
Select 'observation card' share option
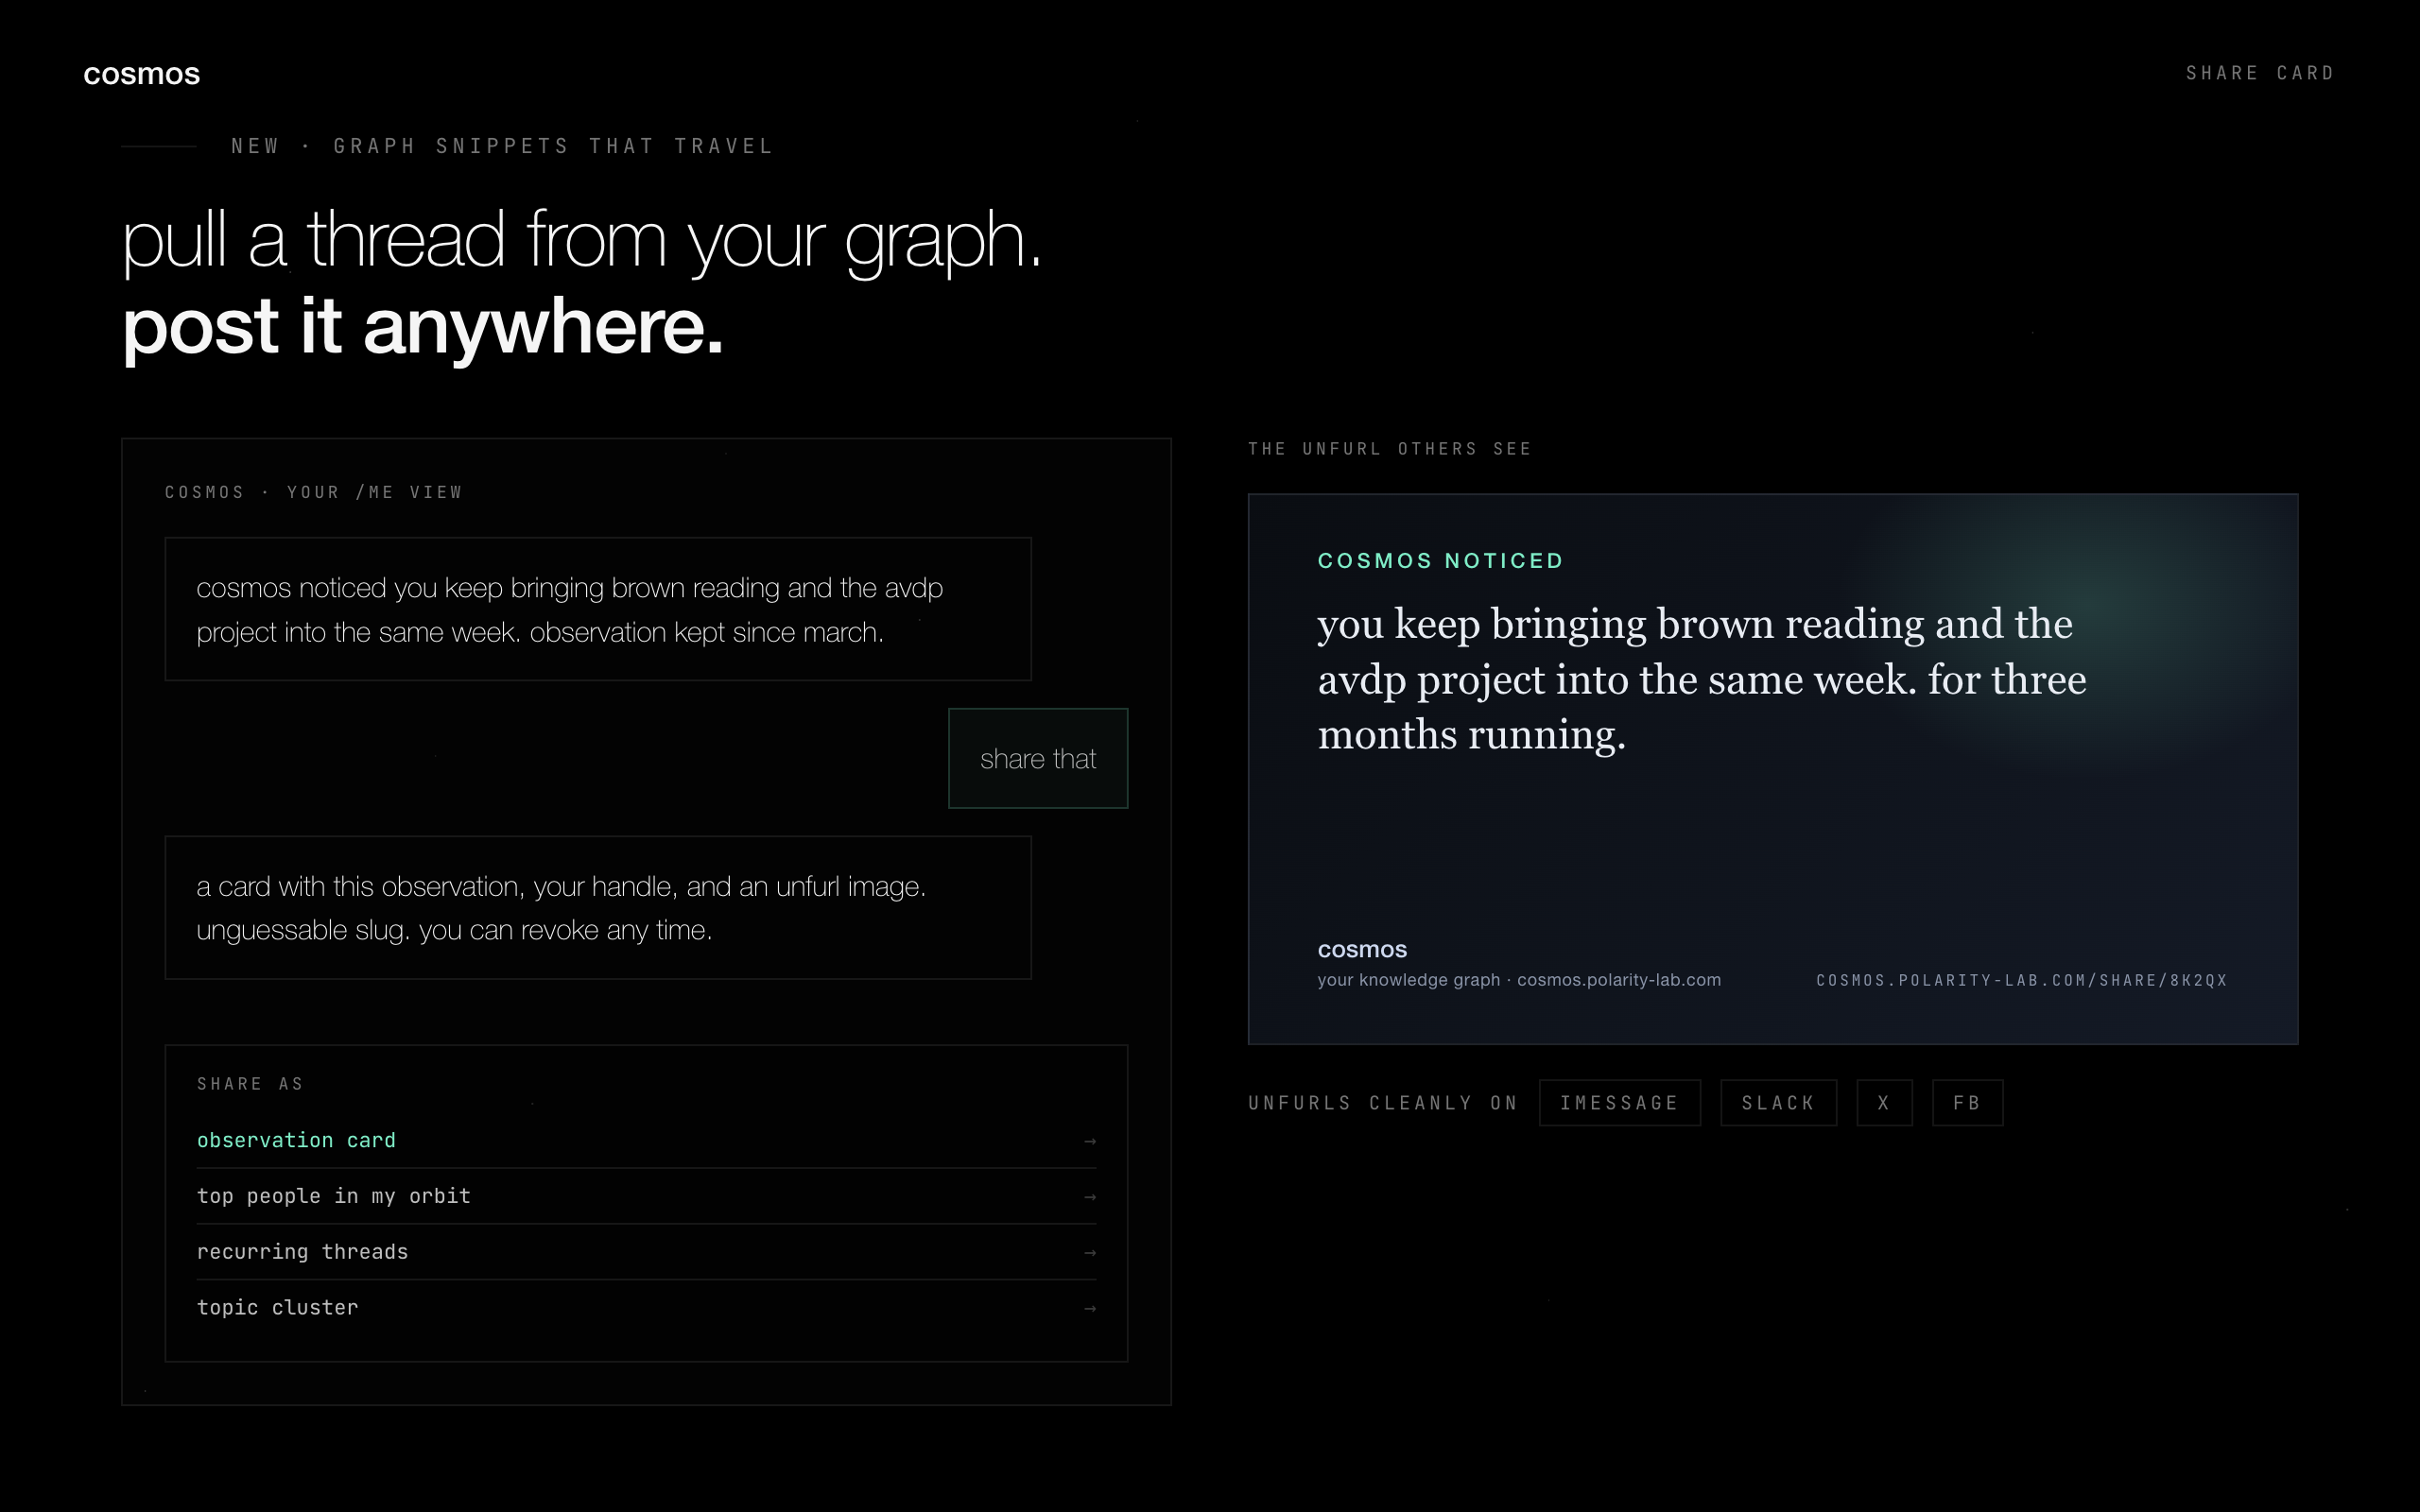[646, 1140]
